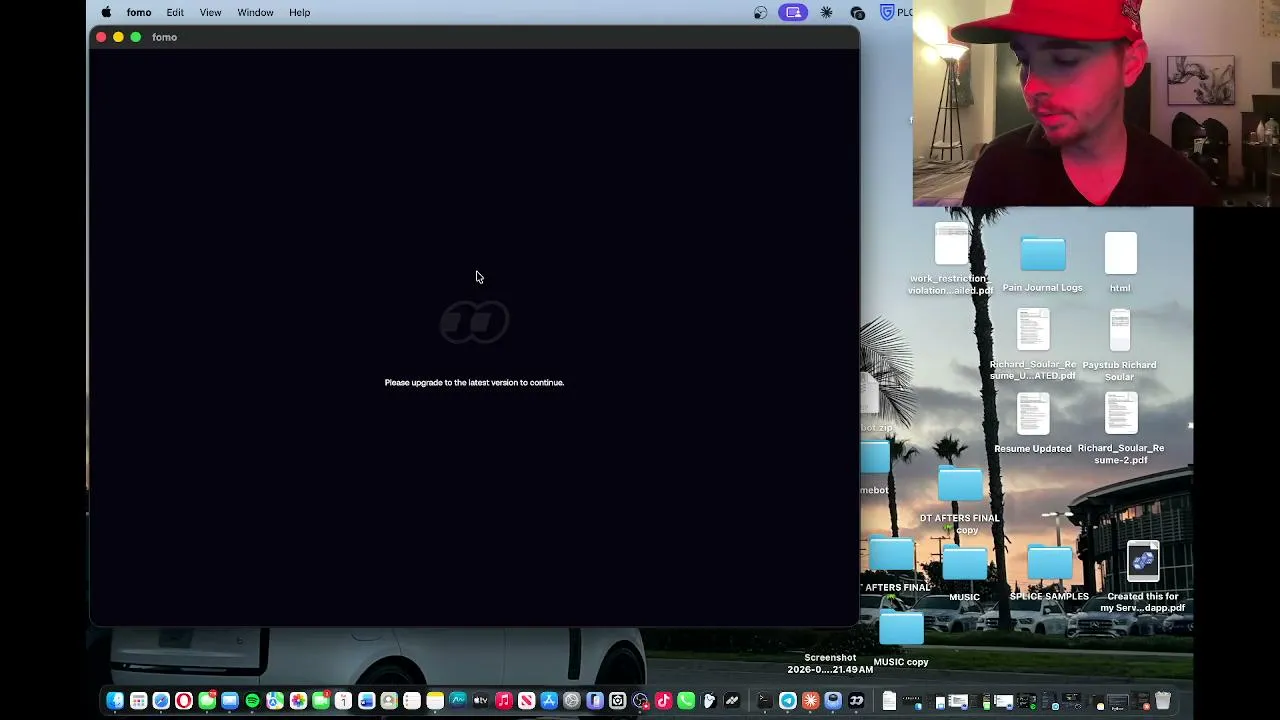This screenshot has width=1280, height=720.
Task: Open the View menu
Action: coord(210,13)
